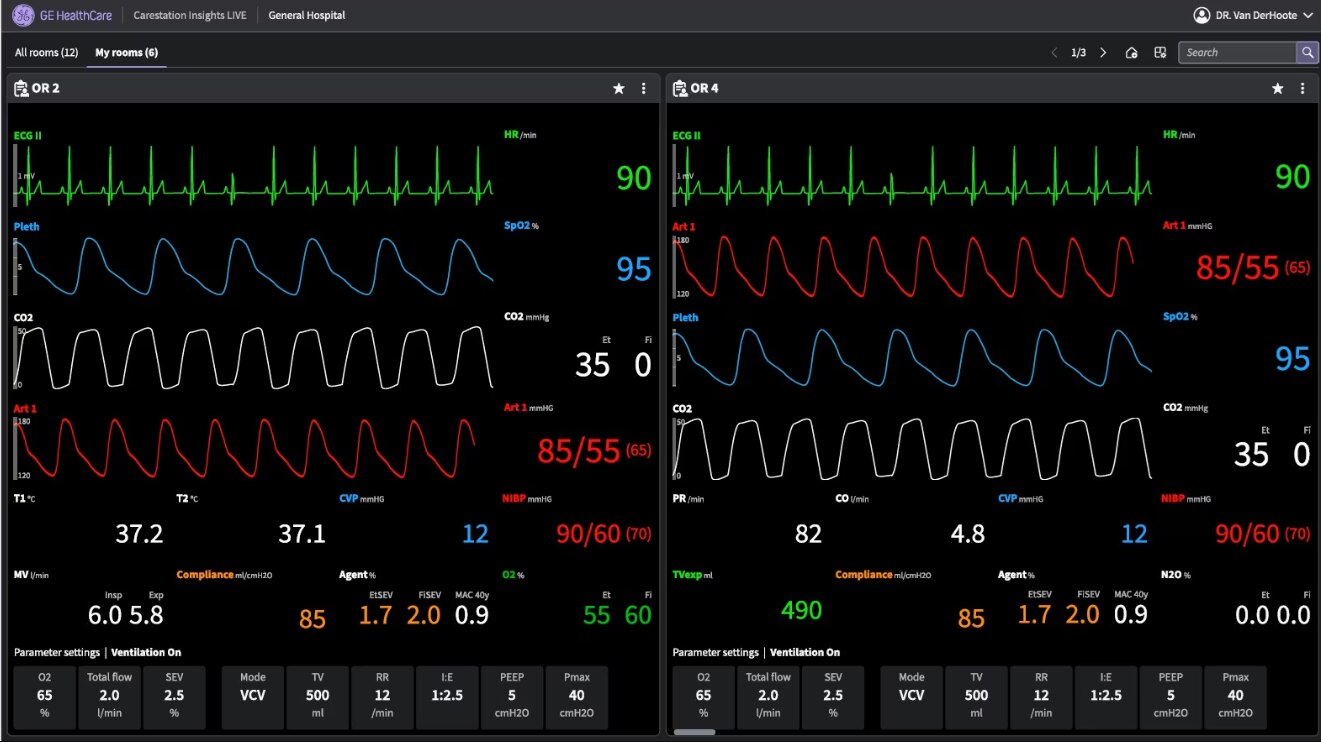
Task: Click the GE HealthCare logo
Action: pos(62,15)
